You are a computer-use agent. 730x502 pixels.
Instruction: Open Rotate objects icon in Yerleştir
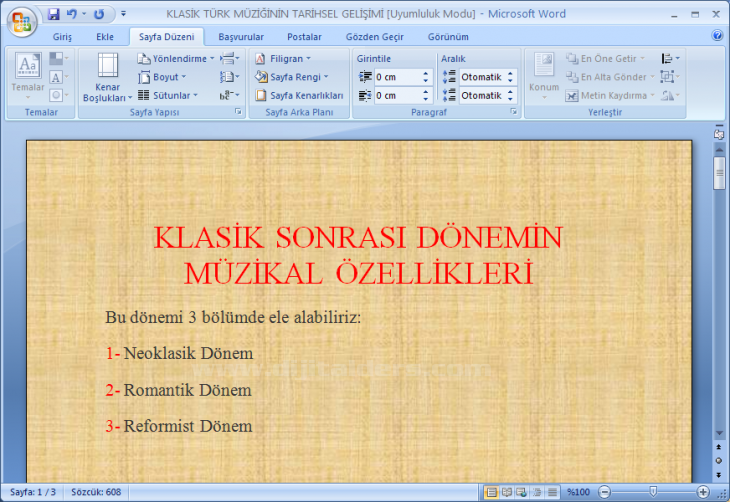pos(670,95)
